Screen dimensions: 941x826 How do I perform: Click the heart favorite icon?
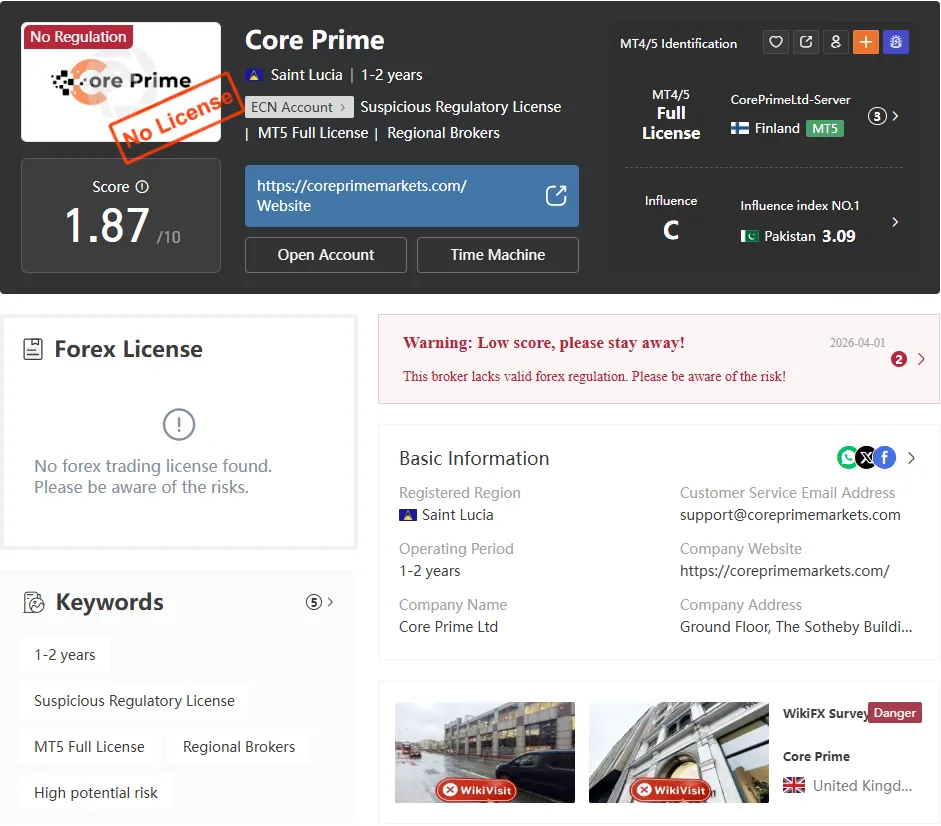pyautogui.click(x=775, y=42)
